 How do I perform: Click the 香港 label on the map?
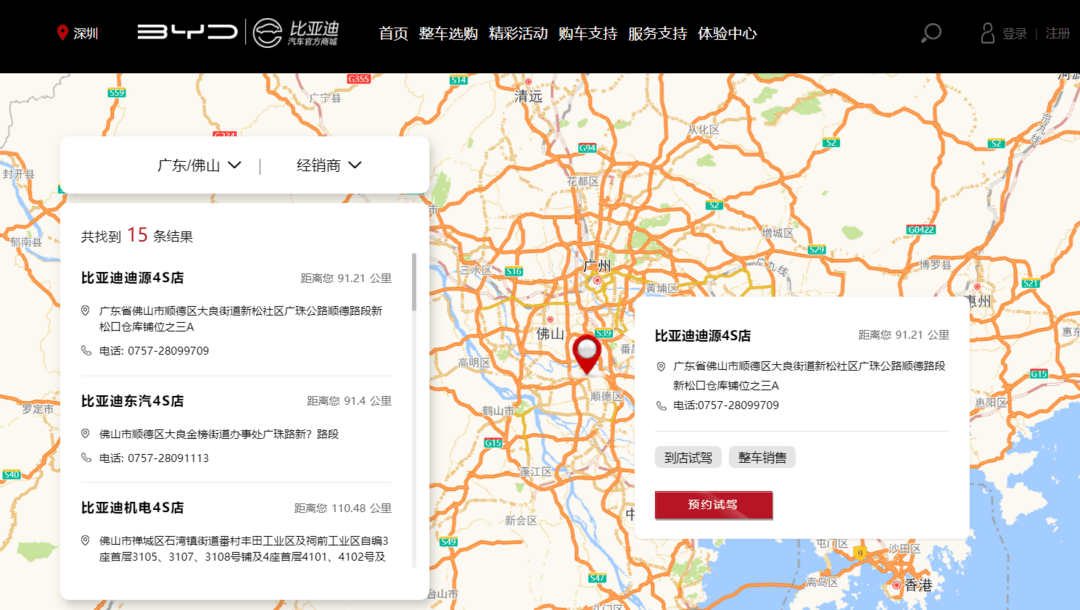pyautogui.click(x=918, y=585)
